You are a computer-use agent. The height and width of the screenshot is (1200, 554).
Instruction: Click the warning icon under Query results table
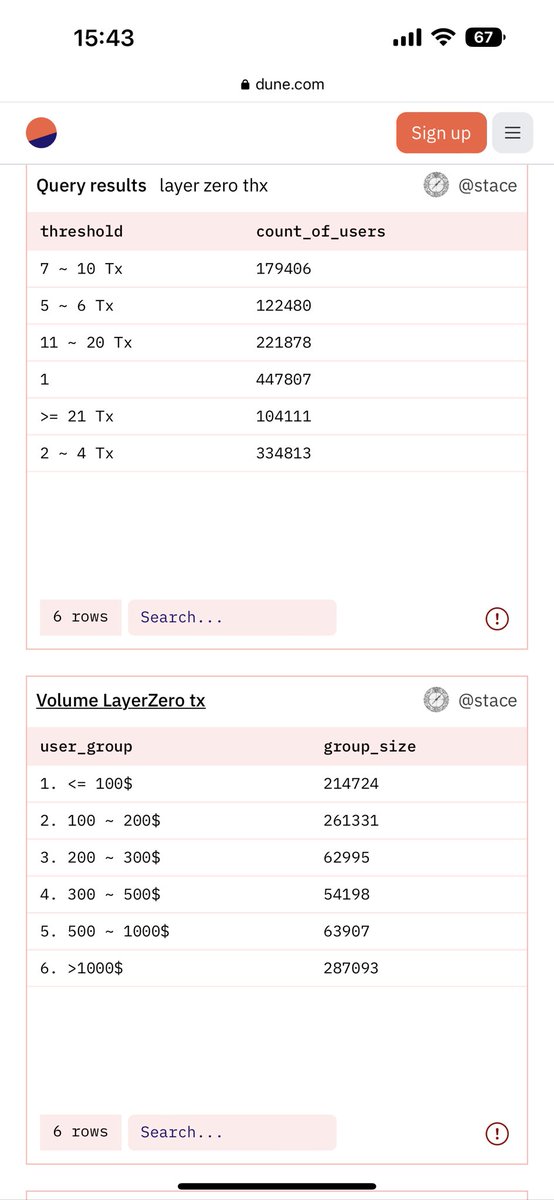[497, 618]
